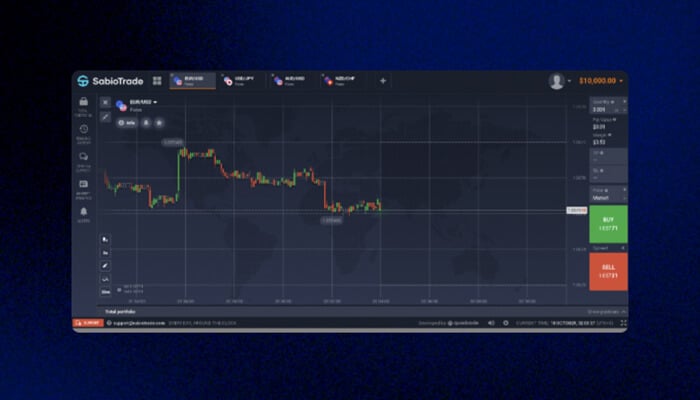The image size is (700, 400).
Task: Open the chart drawing tools pencil
Action: 105,266
